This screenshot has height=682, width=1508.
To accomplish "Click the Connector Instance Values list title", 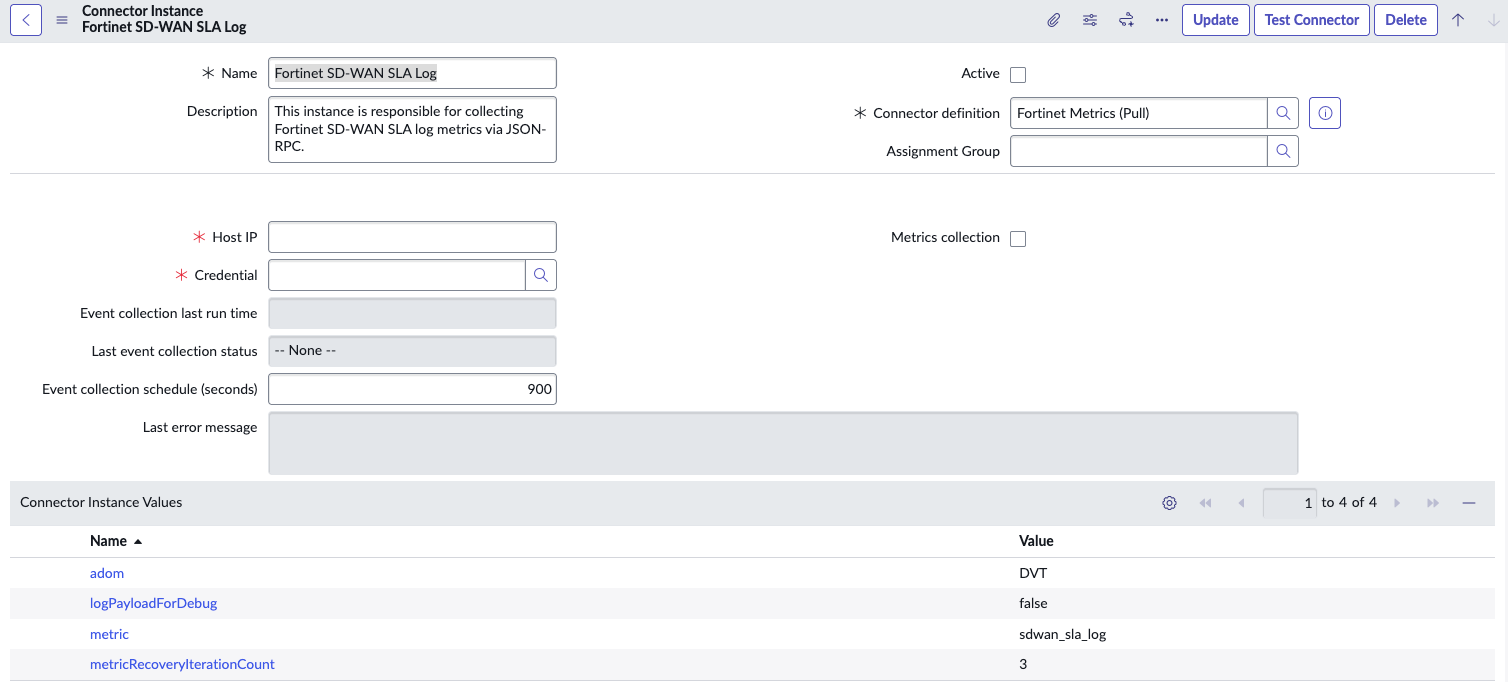I will pyautogui.click(x=101, y=502).
